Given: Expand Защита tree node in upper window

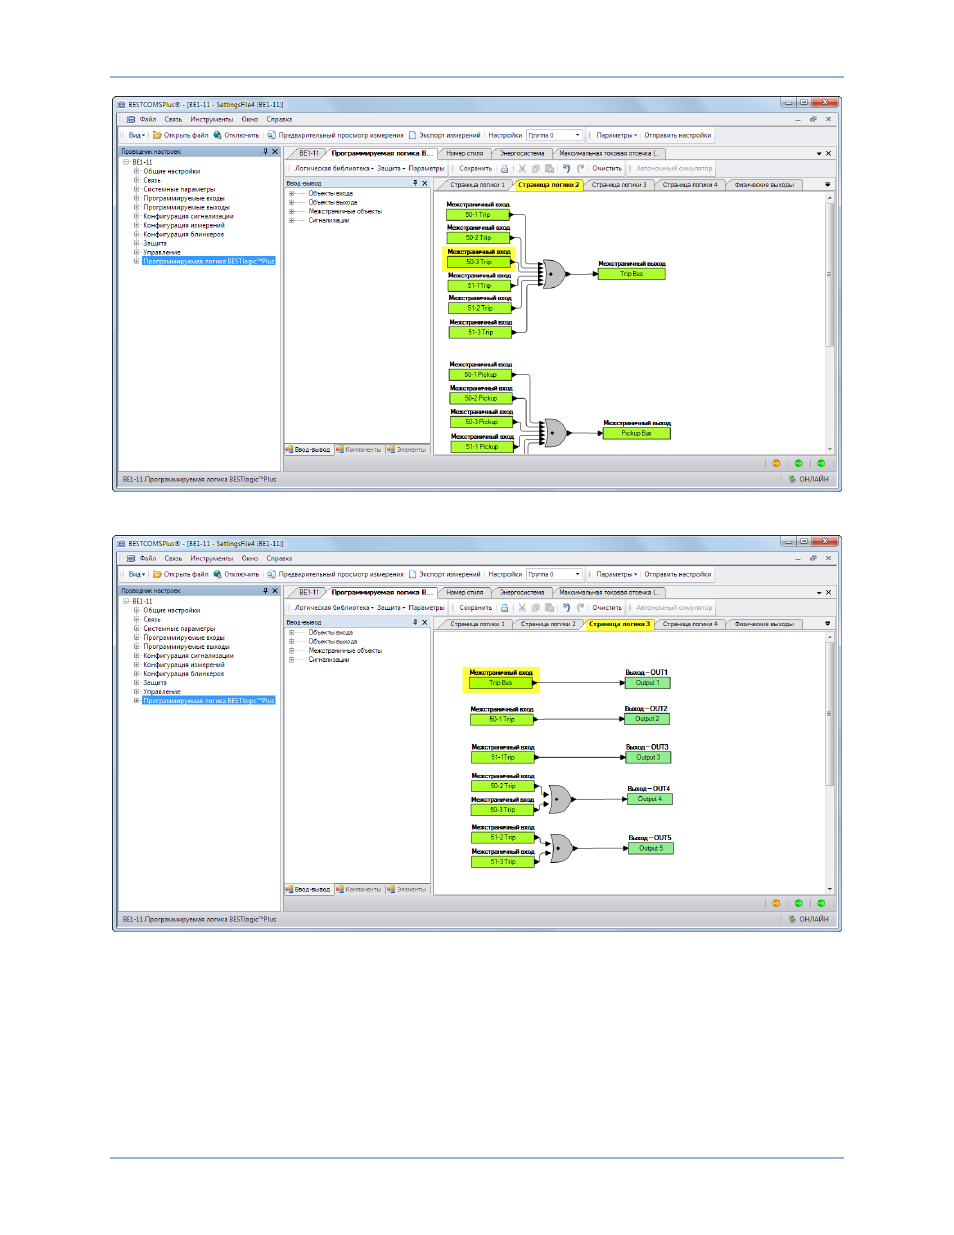Looking at the screenshot, I should pos(137,243).
